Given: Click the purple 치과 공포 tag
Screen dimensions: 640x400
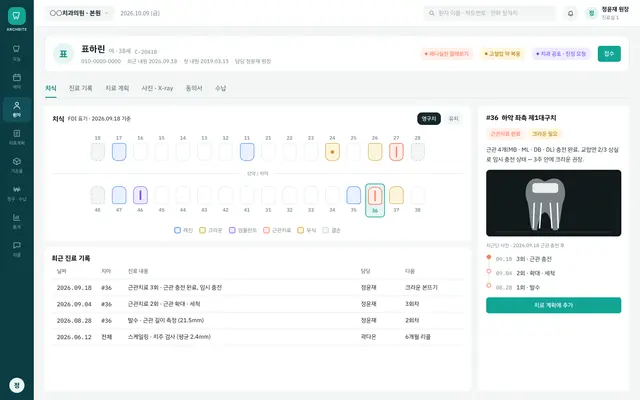Looking at the screenshot, I should [x=562, y=54].
